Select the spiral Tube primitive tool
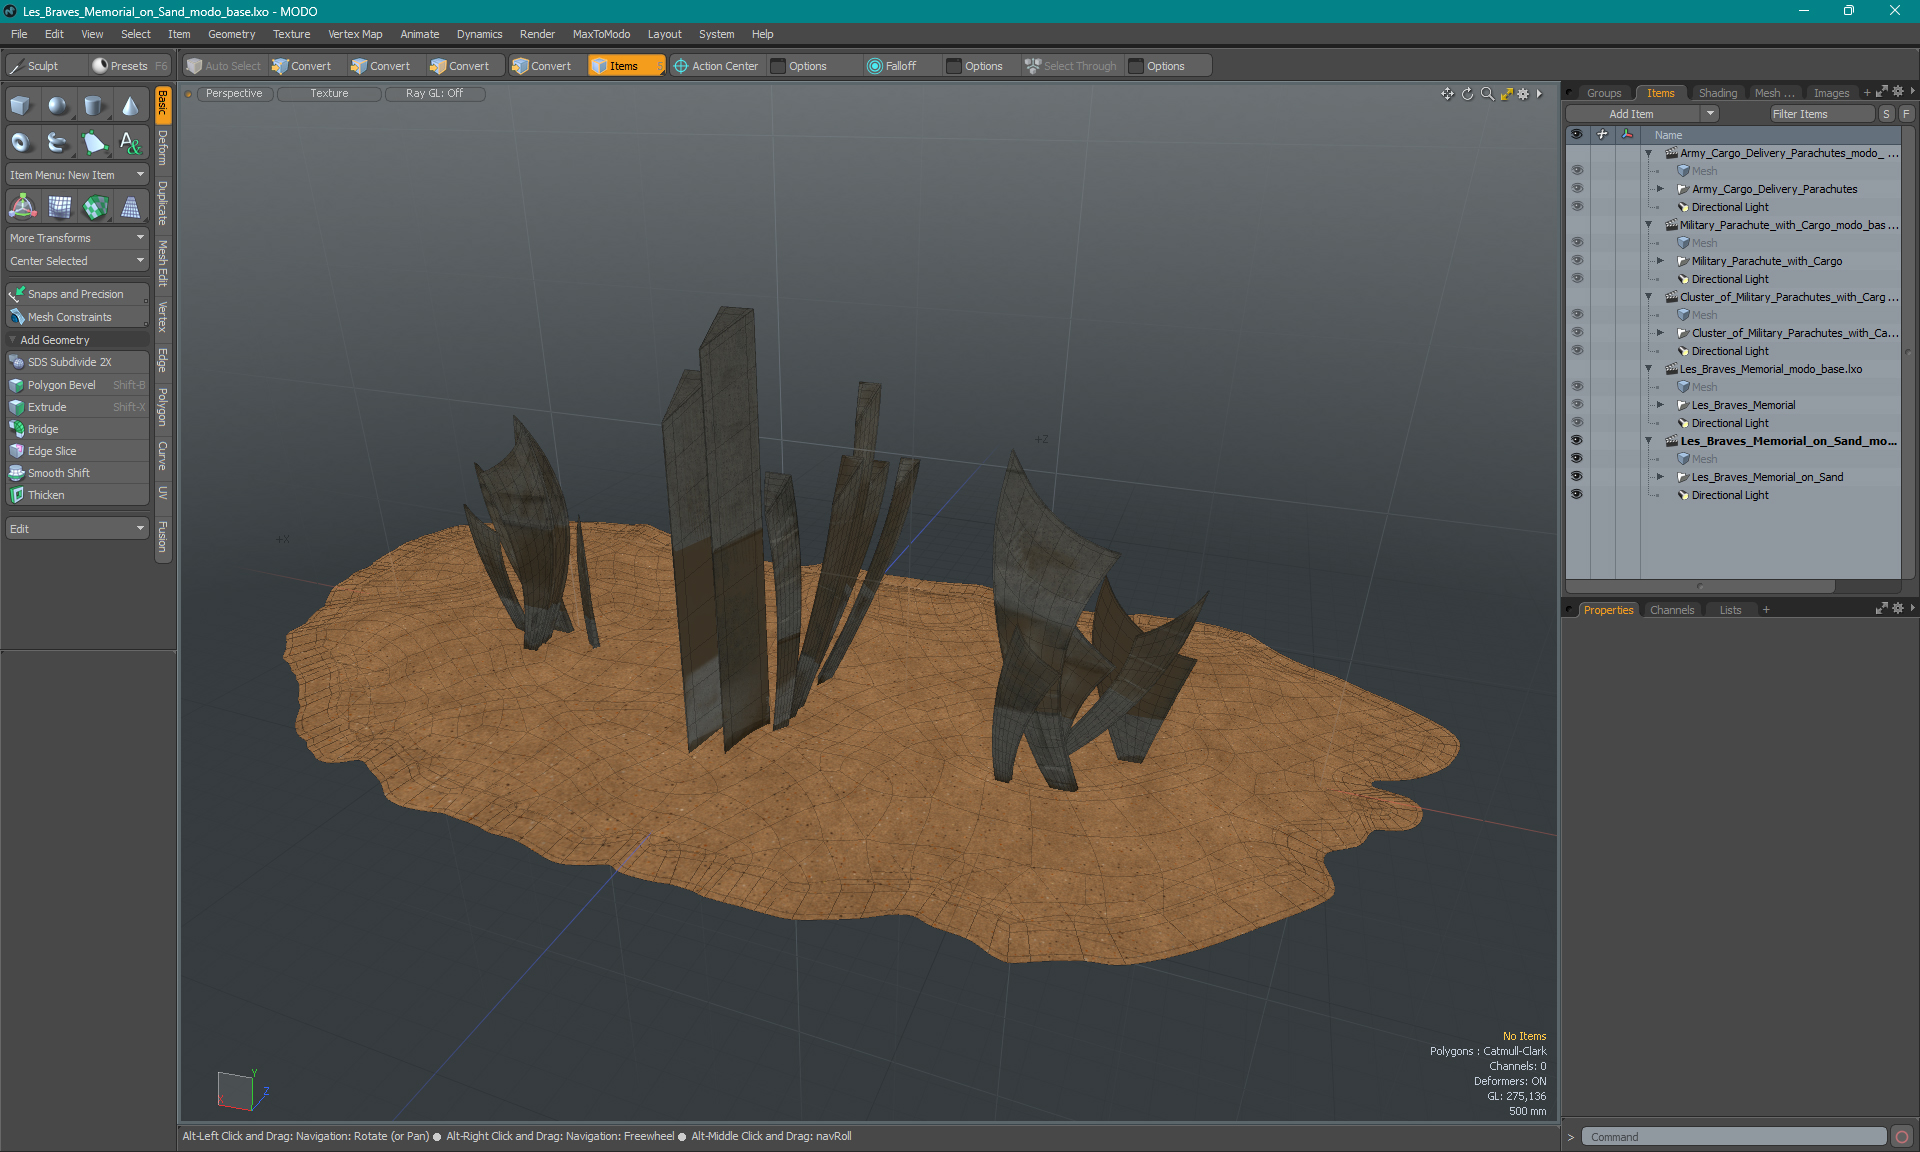The image size is (1920, 1152). [x=58, y=143]
